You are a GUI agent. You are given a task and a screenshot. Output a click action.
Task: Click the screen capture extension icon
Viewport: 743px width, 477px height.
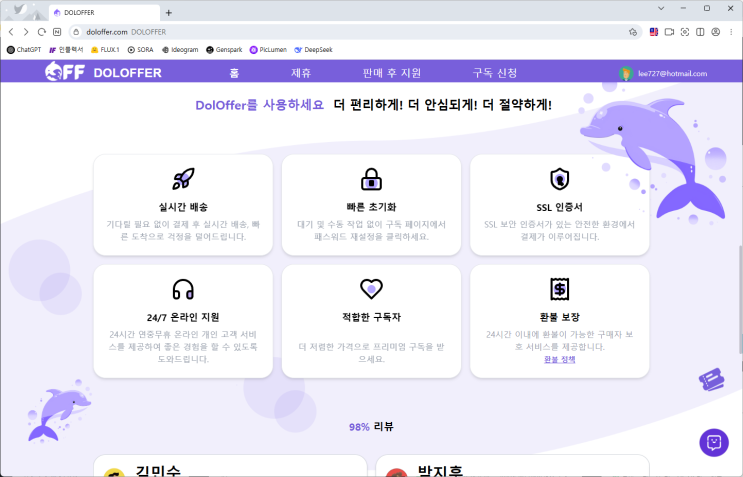tap(685, 32)
